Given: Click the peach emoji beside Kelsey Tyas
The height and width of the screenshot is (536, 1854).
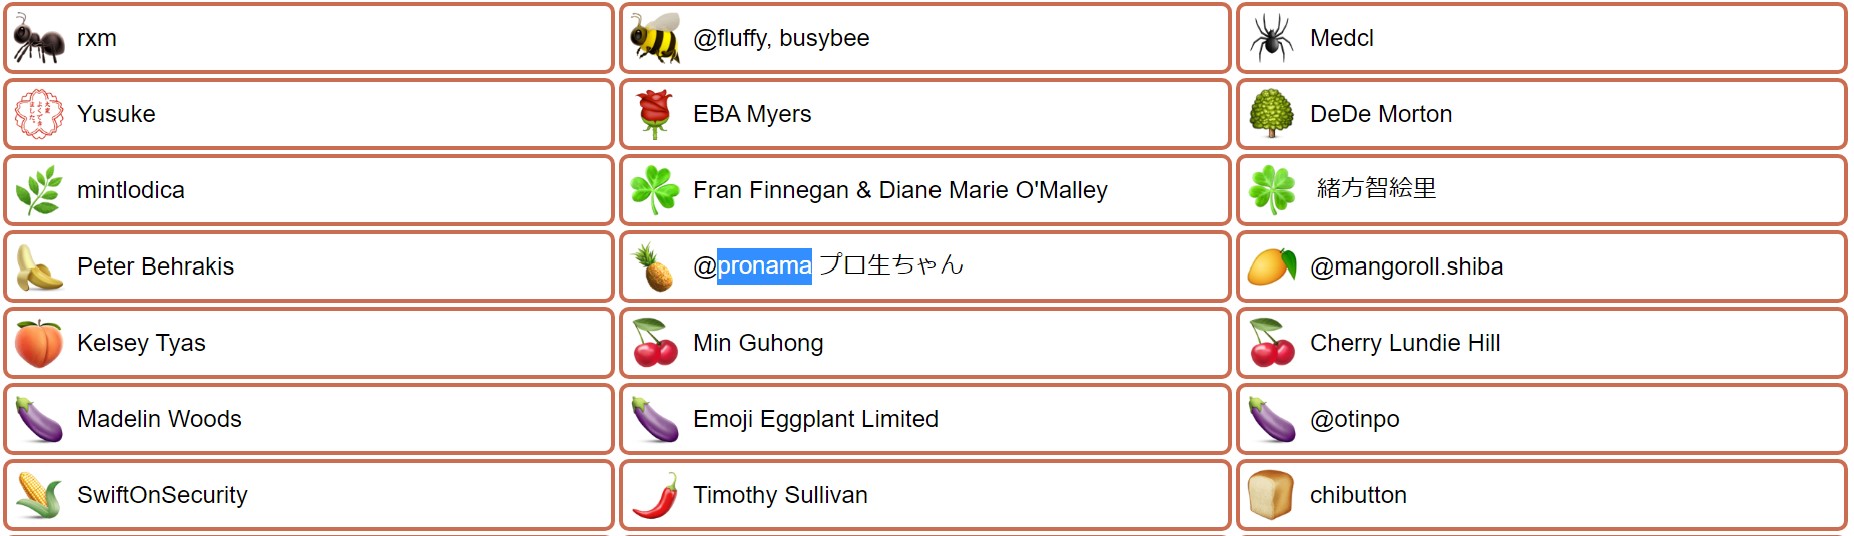Looking at the screenshot, I should 39,343.
